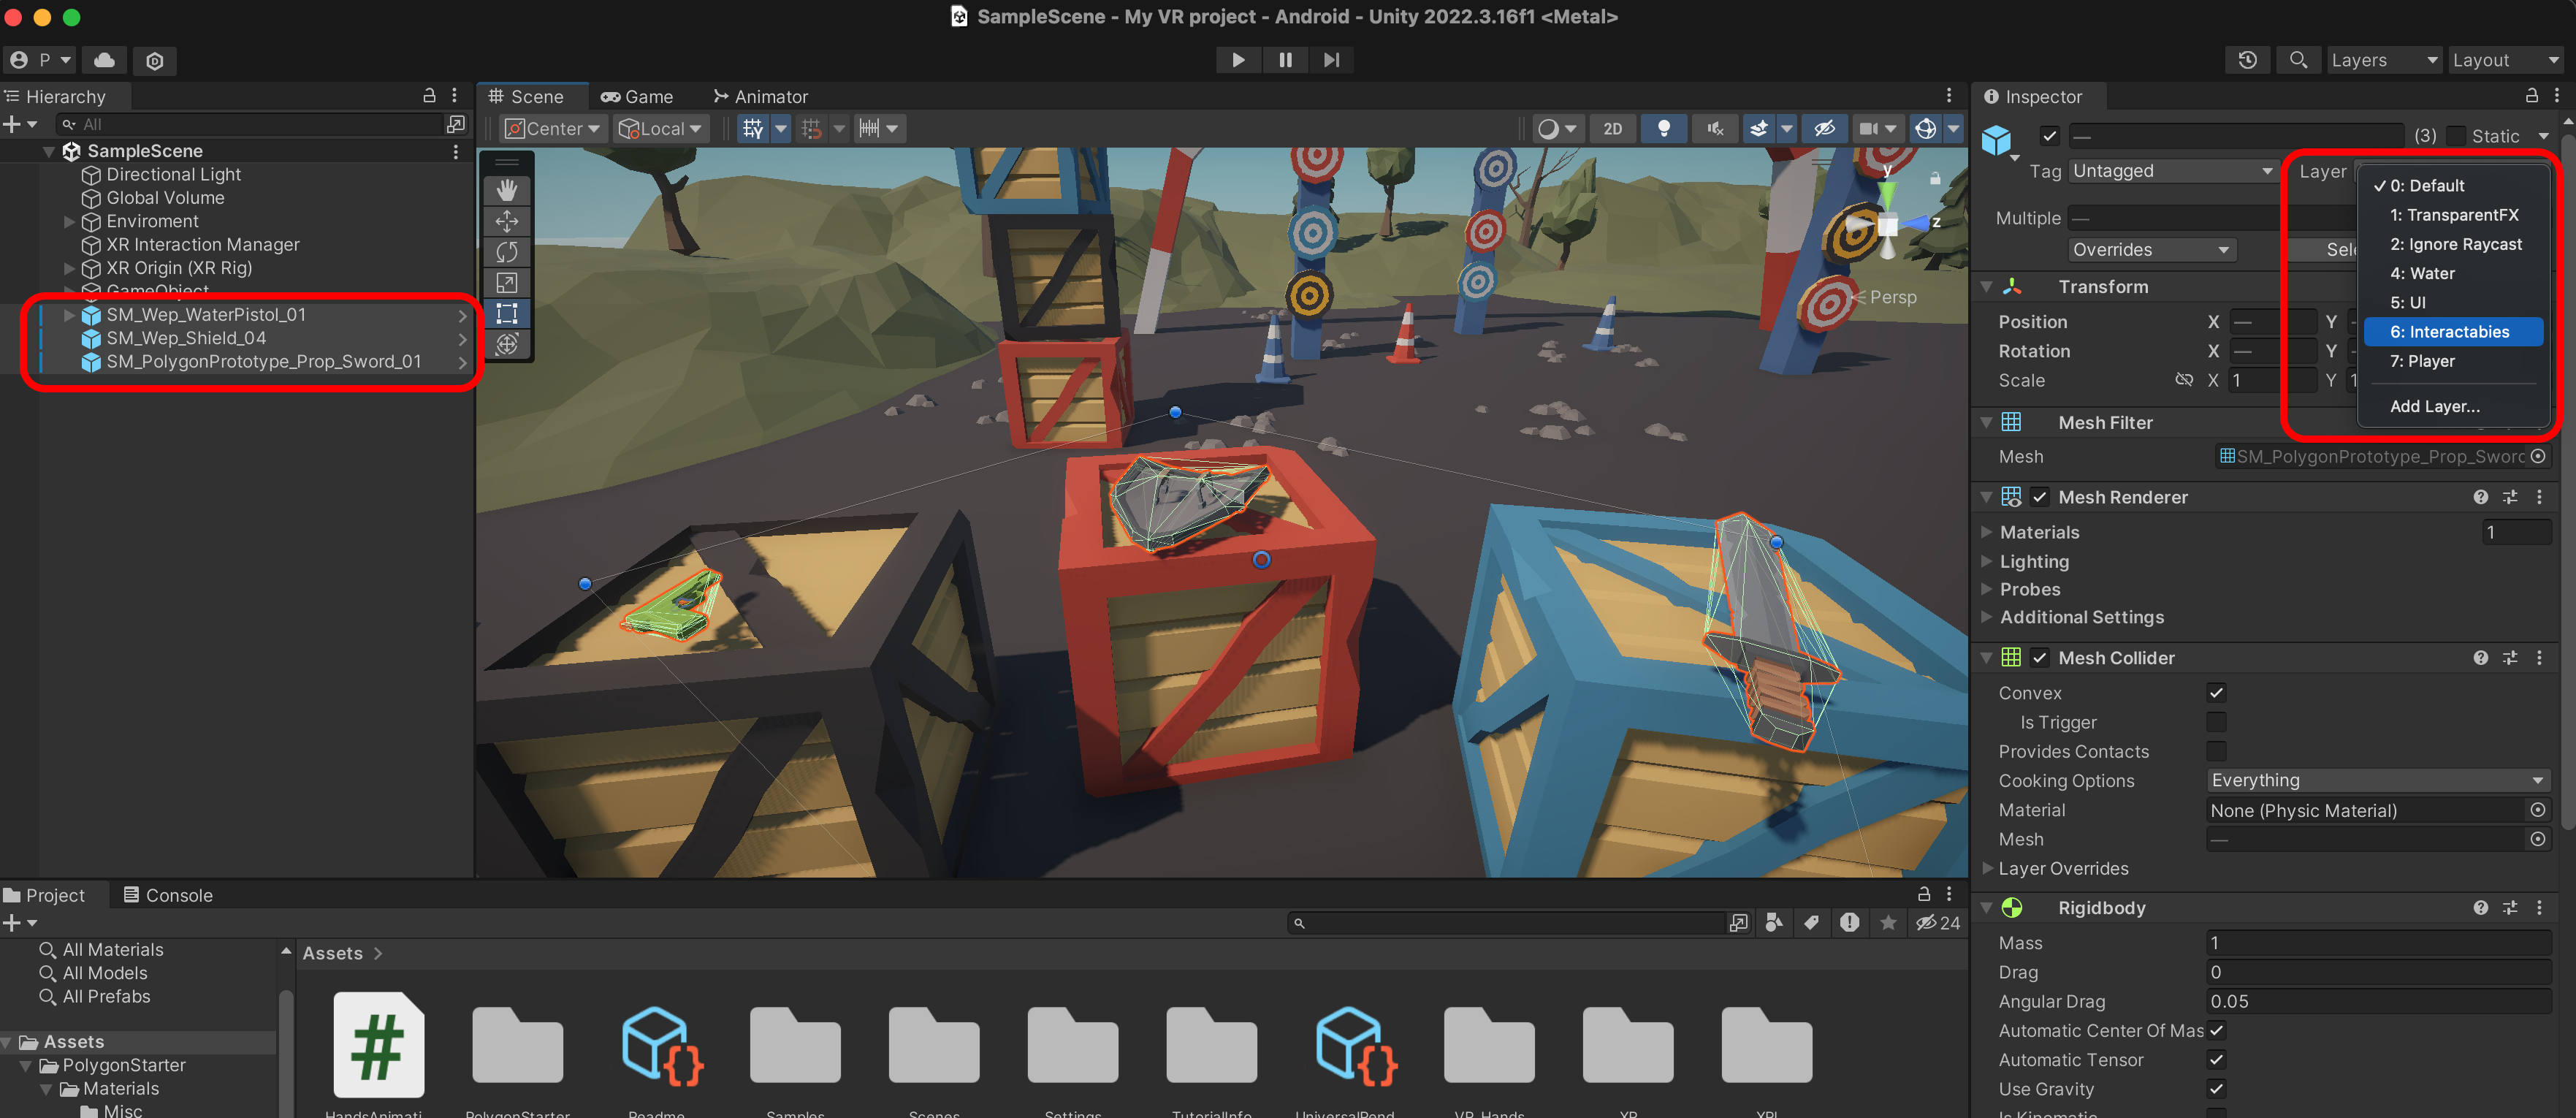Screen dimensions: 2576x1118
Task: Select the Rotate tool in scene toolbar
Action: pyautogui.click(x=507, y=252)
